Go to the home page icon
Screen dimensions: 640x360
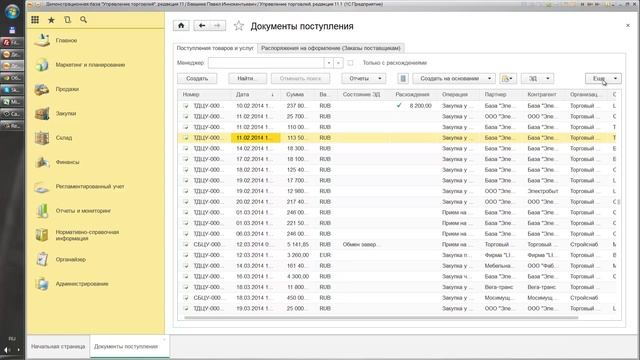tap(181, 26)
